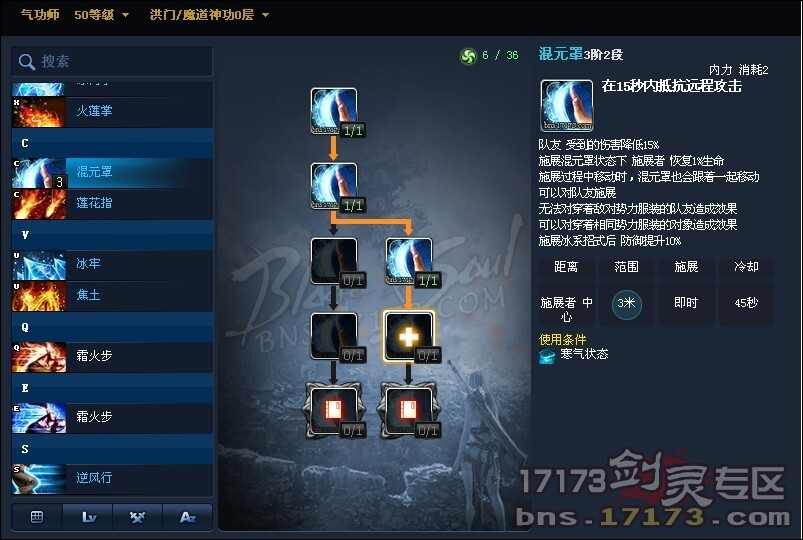Select the 火莲掌 skill icon
The height and width of the screenshot is (540, 803).
(x=39, y=112)
